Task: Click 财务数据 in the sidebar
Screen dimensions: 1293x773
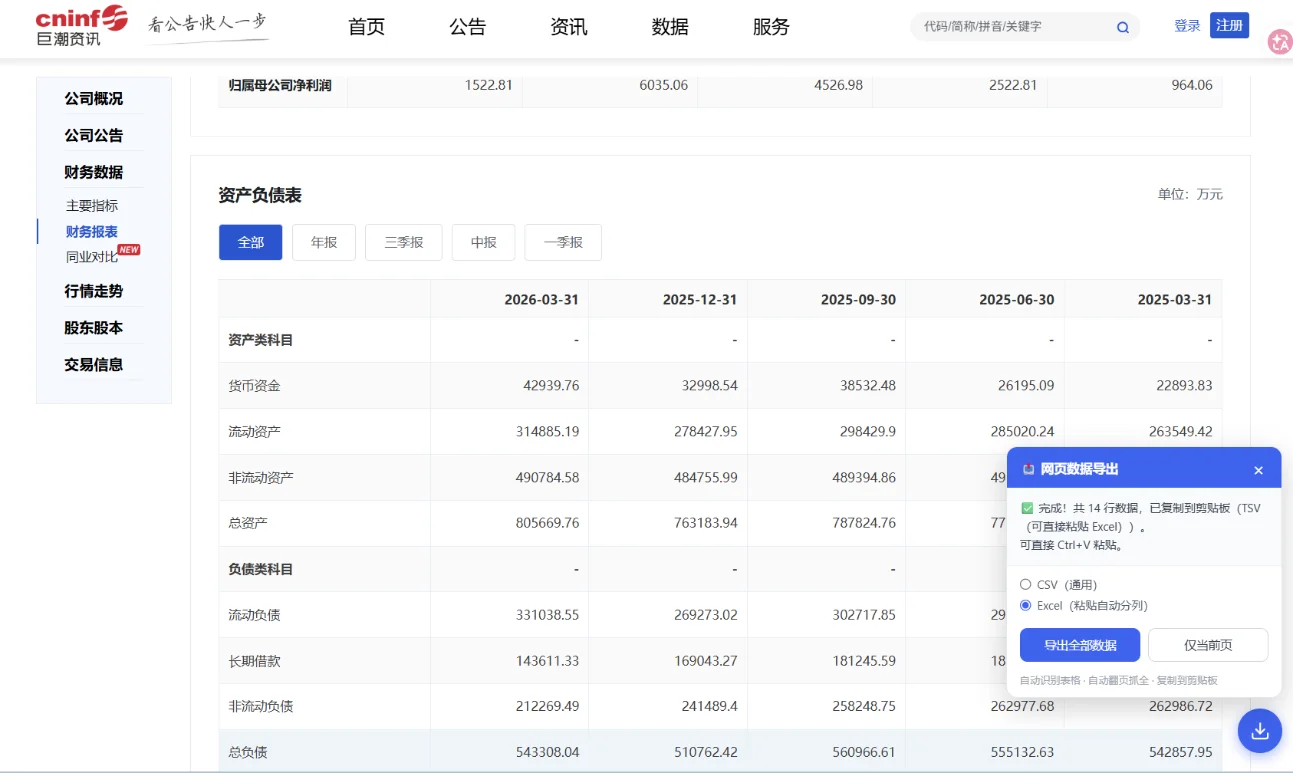Action: 94,173
